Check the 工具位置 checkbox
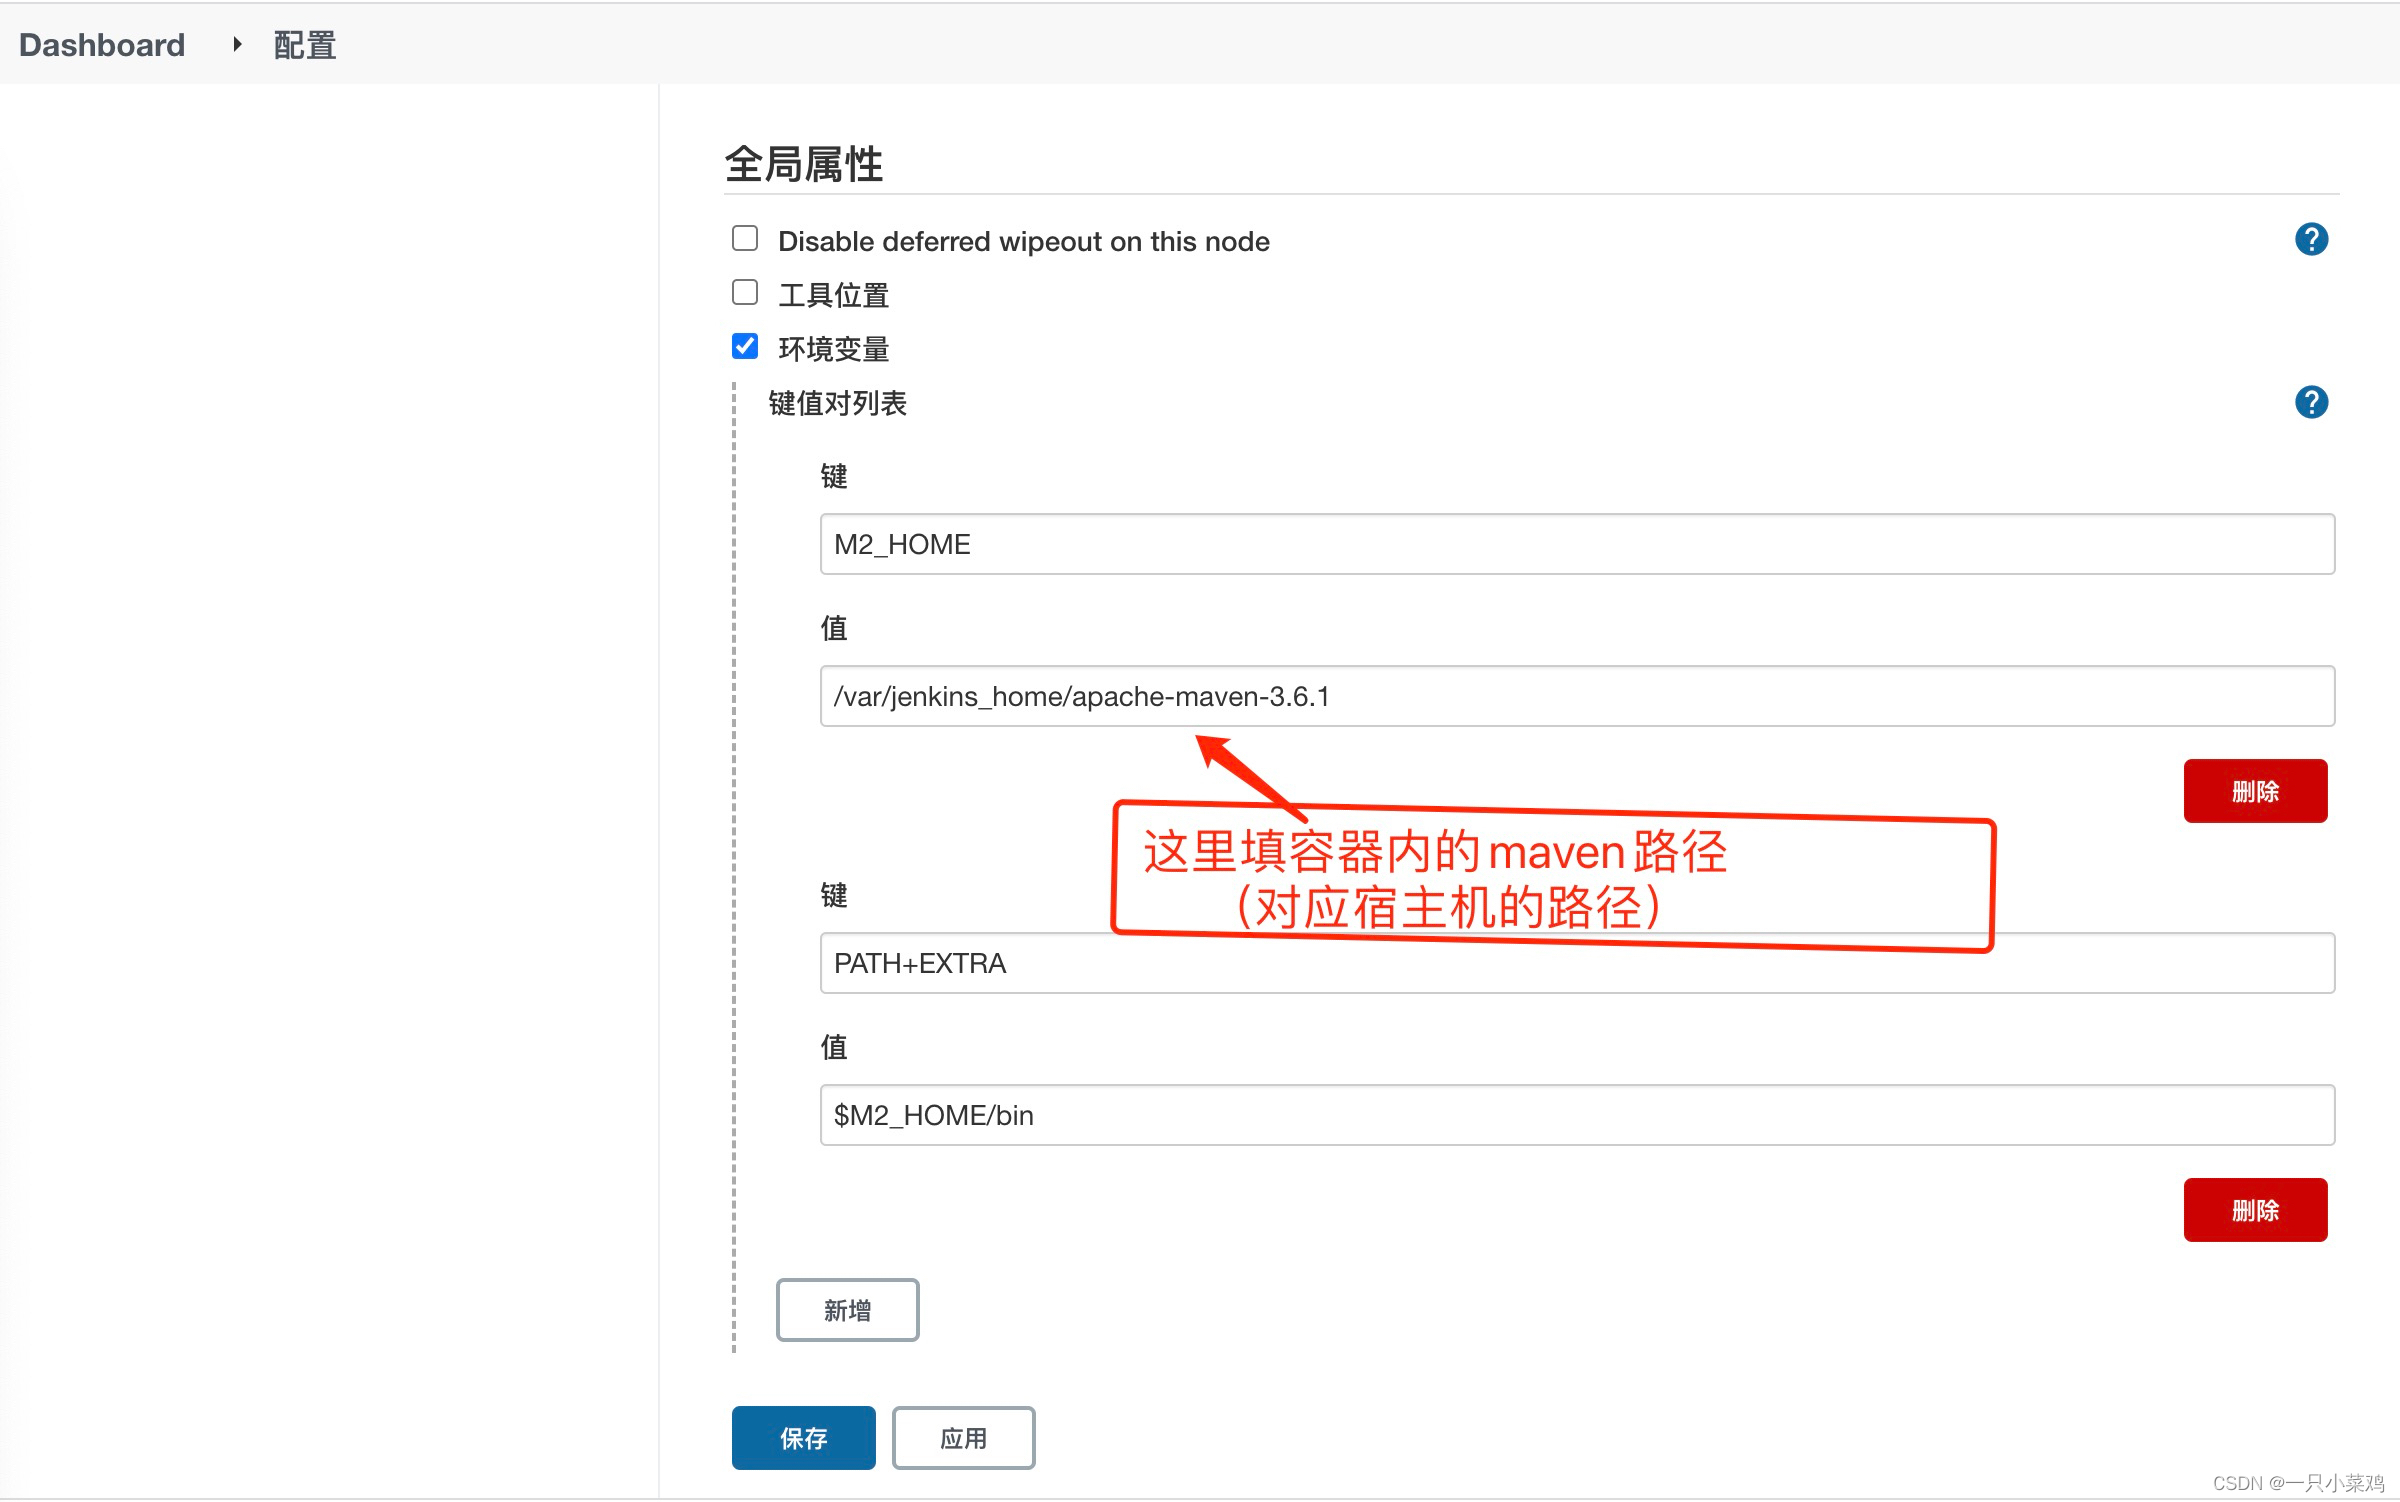Viewport: 2400px width, 1502px height. click(745, 293)
